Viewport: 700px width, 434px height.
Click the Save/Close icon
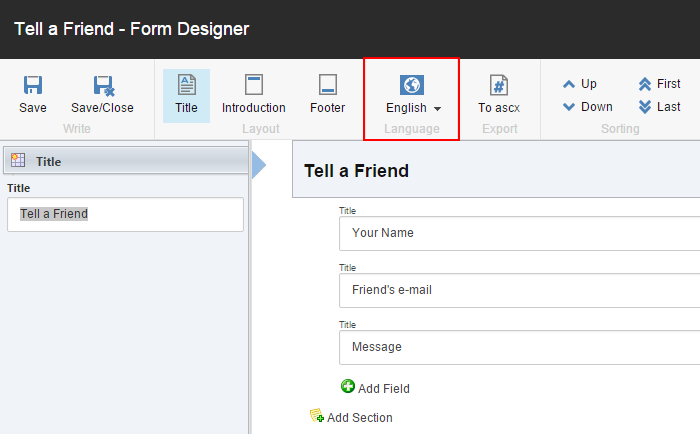point(102,85)
